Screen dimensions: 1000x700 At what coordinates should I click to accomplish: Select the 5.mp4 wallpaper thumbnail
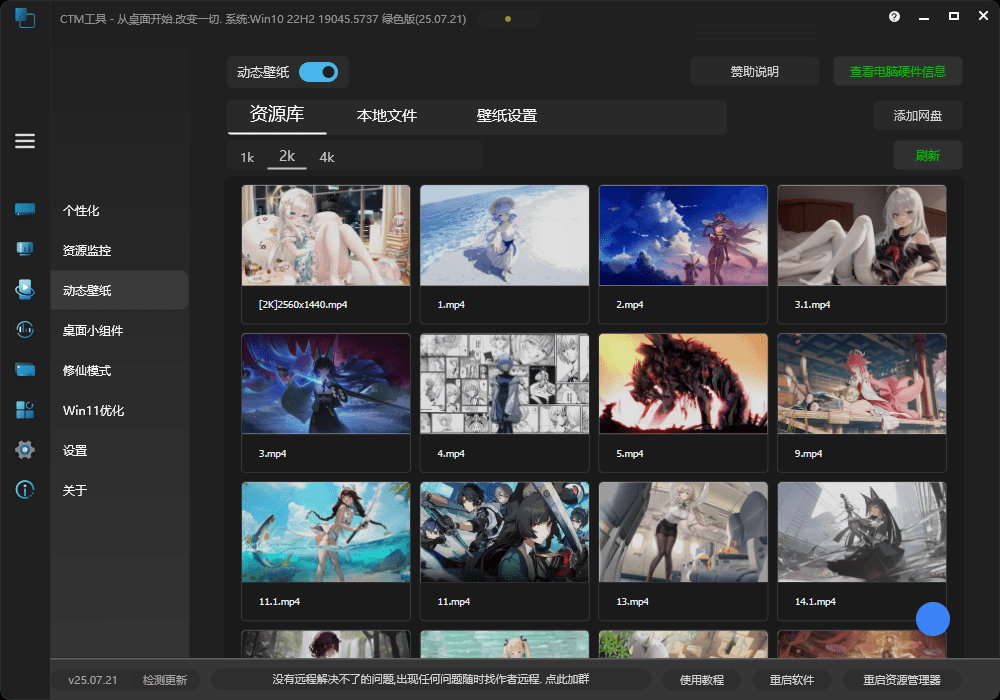(x=683, y=384)
